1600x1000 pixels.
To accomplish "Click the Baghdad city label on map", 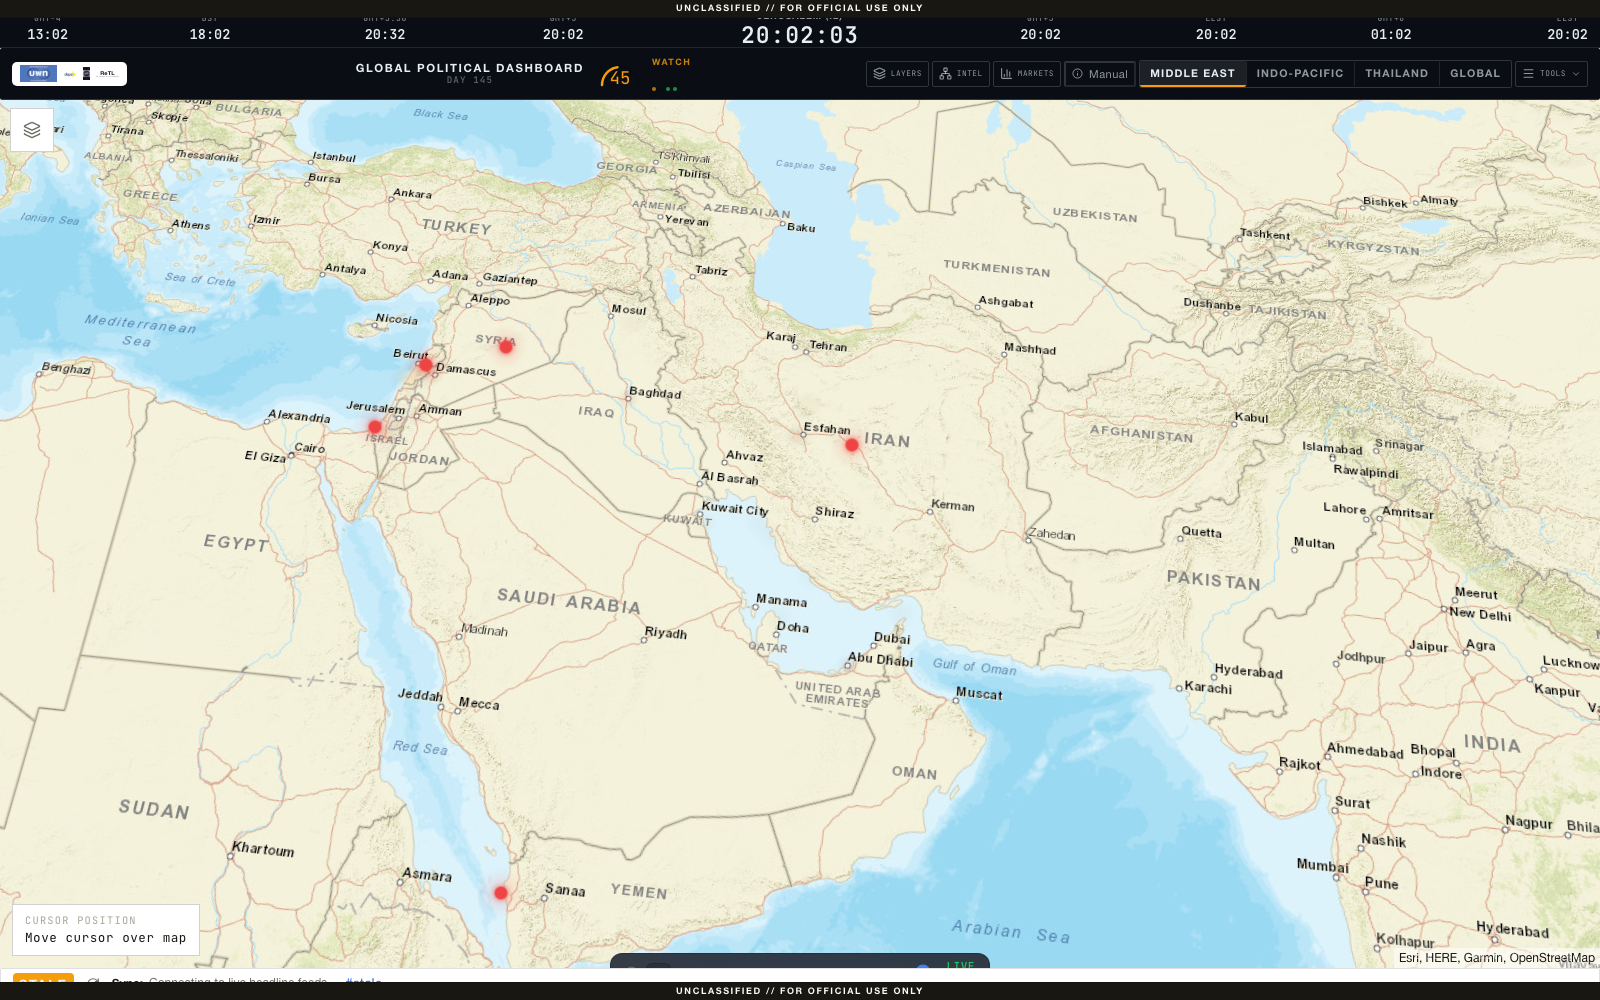I will [655, 393].
